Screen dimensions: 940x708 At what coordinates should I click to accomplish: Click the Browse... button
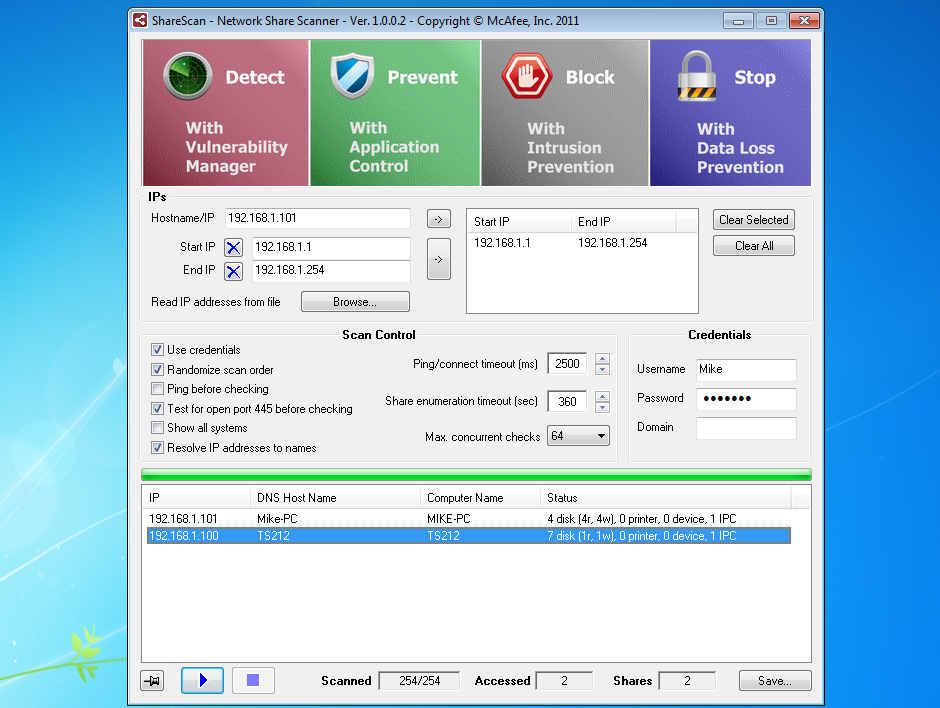(355, 302)
